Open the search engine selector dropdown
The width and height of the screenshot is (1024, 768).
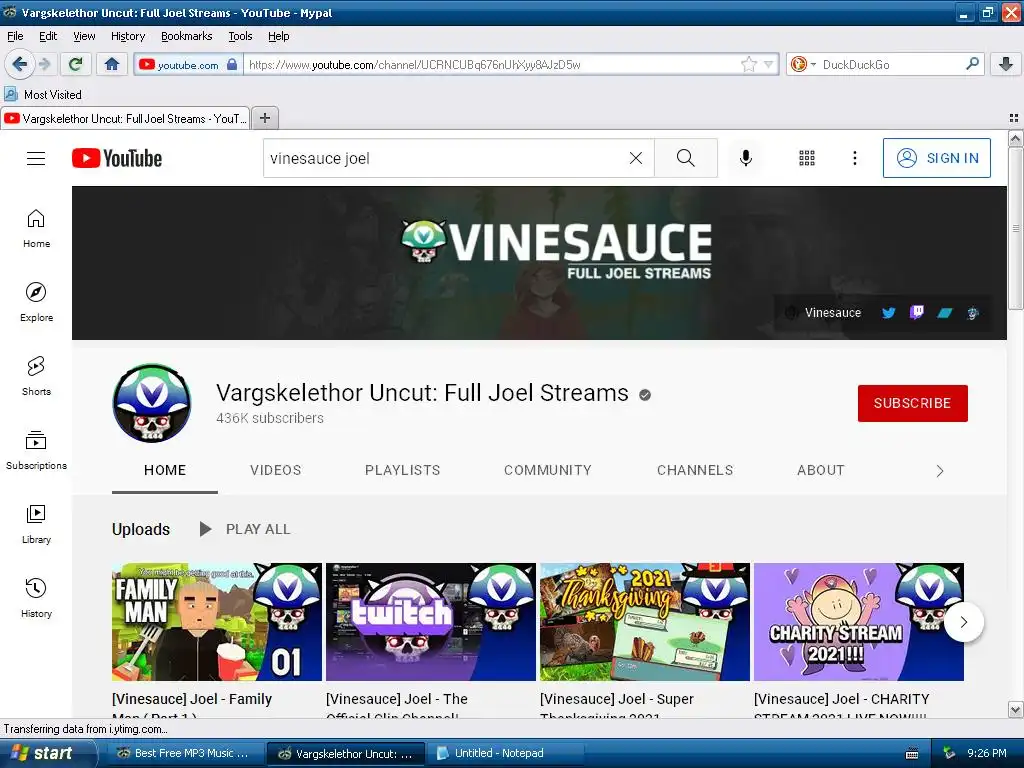coord(803,64)
